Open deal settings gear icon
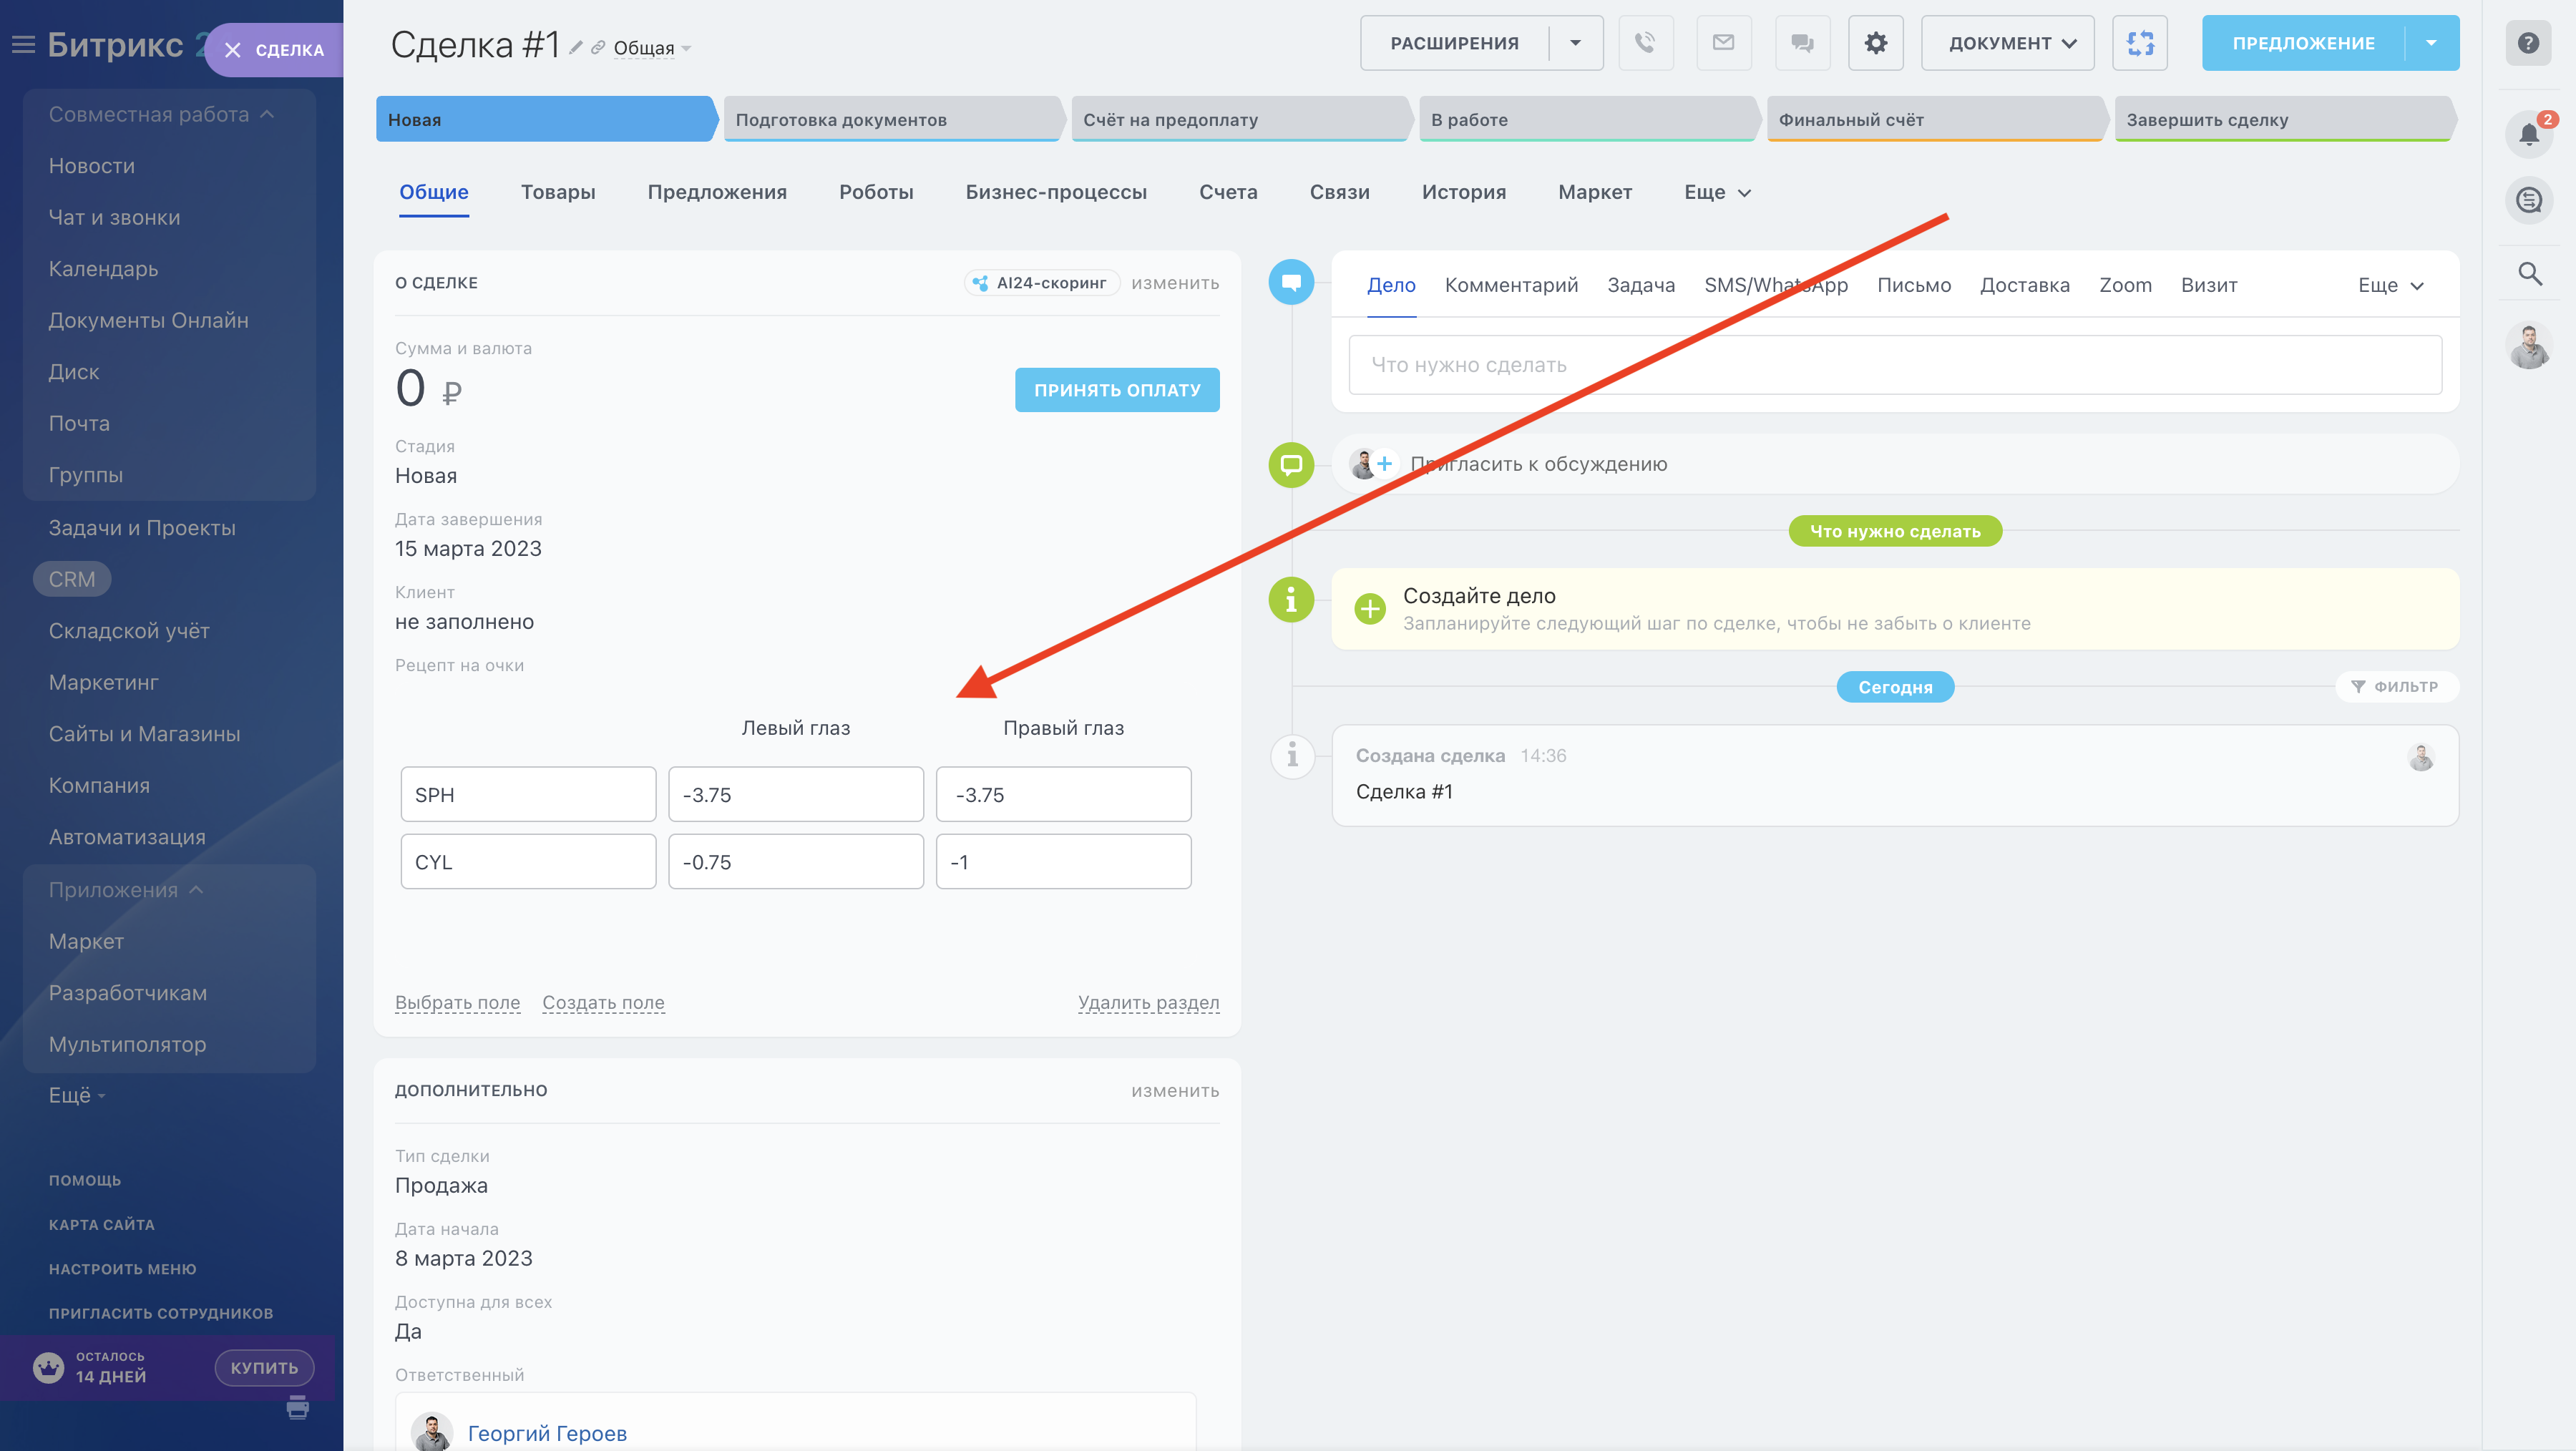The width and height of the screenshot is (2576, 1451). point(1875,43)
